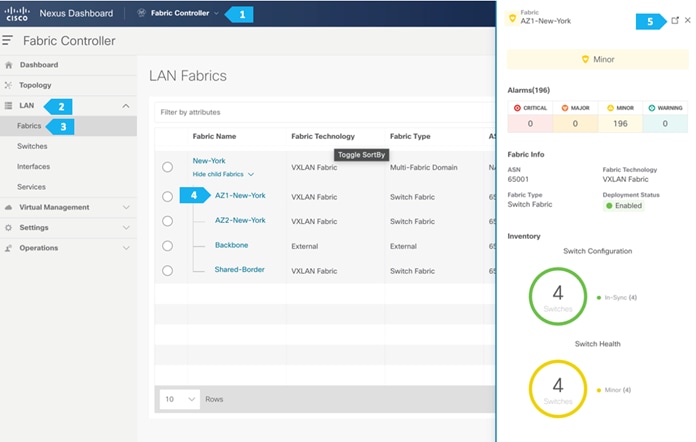
Task: Click the In-Sync (4) legend entry
Action: 617,297
